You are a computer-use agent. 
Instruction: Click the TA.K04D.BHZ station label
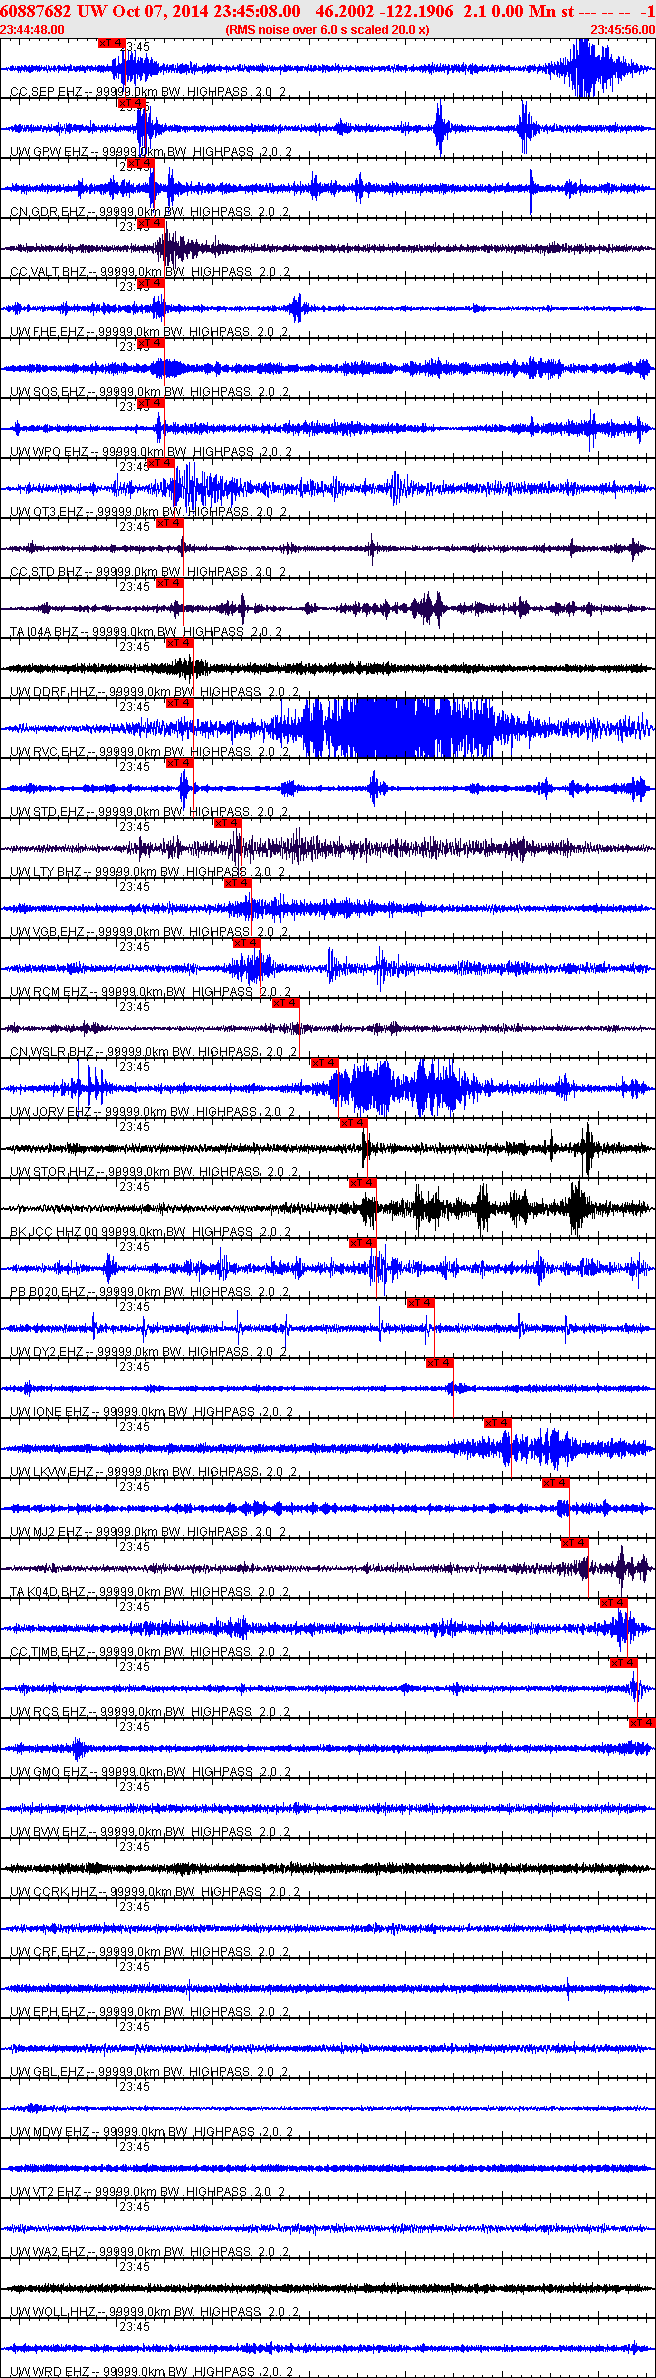(x=151, y=1592)
